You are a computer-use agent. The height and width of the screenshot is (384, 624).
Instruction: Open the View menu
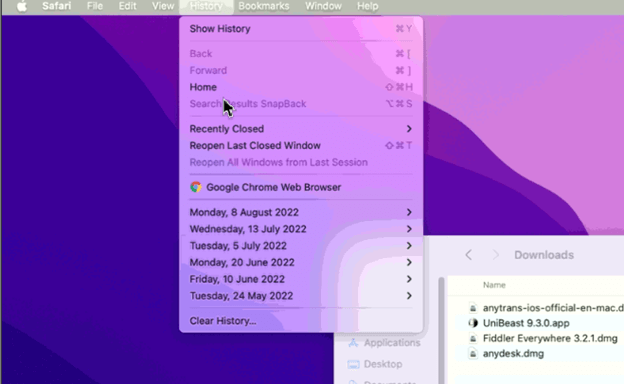pyautogui.click(x=163, y=6)
